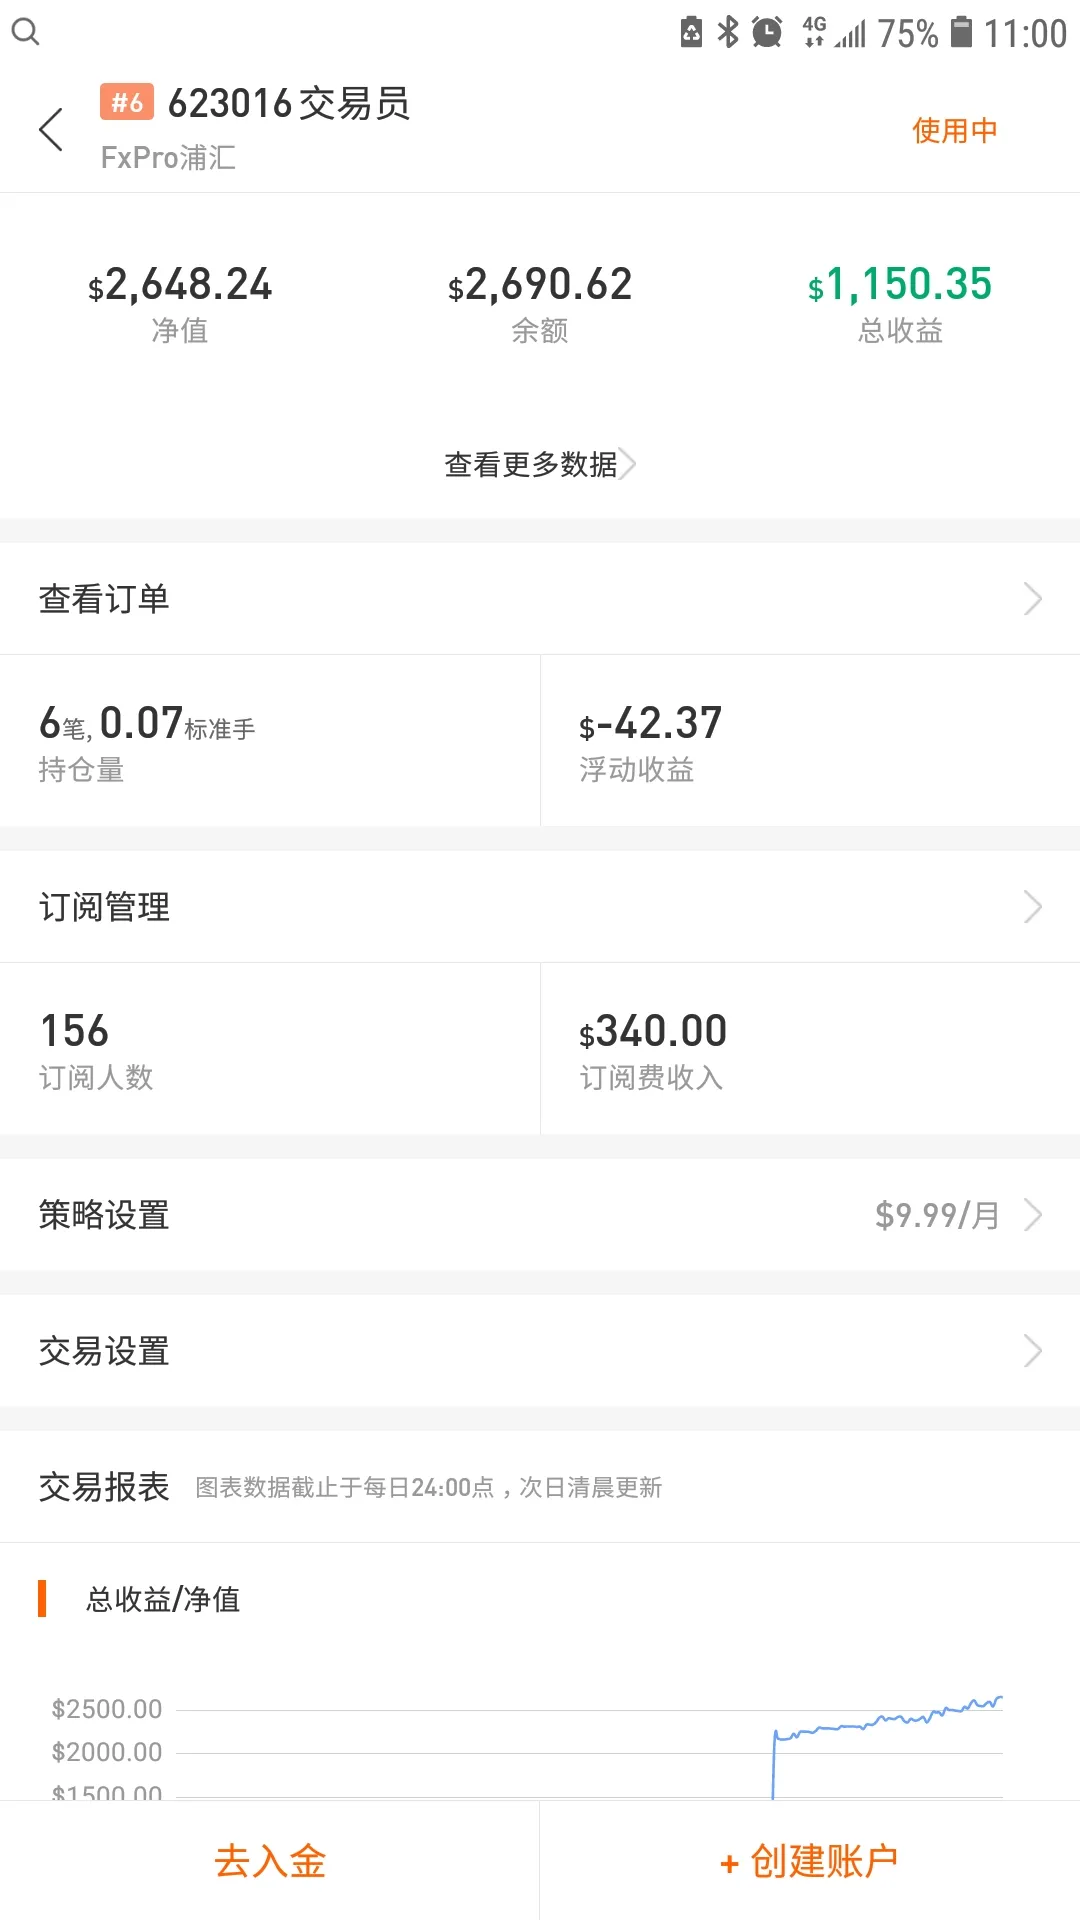Image resolution: width=1080 pixels, height=1920 pixels.
Task: Open 查看更多数据 link
Action: coord(540,464)
